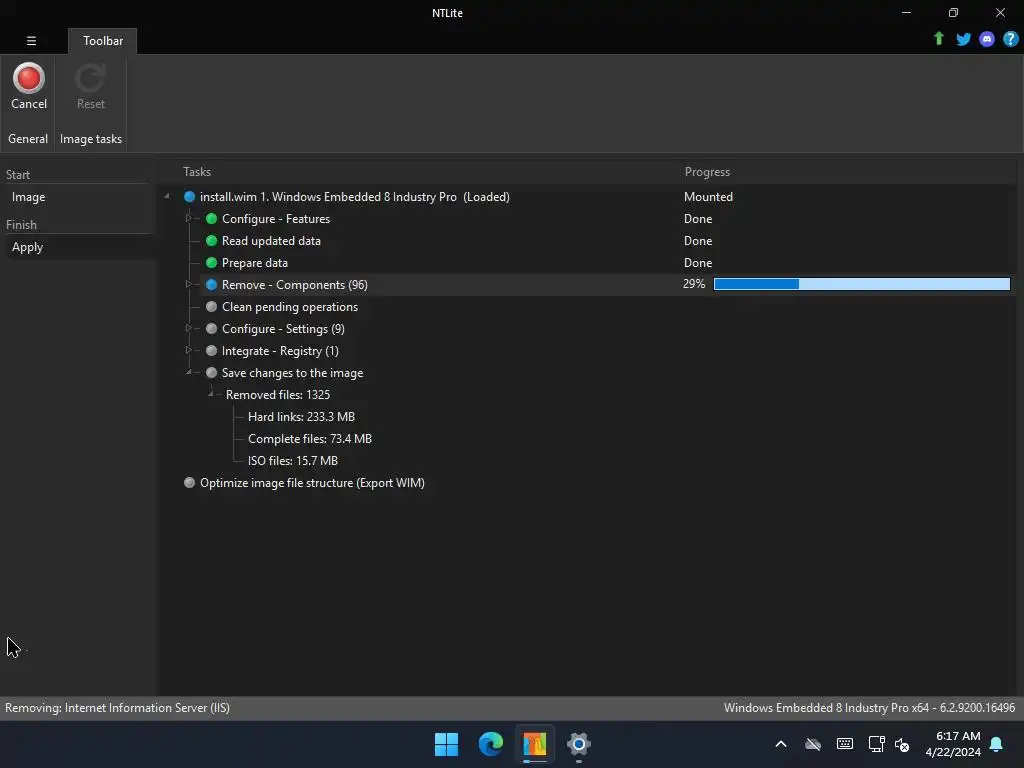
Task: Click green status dot for Read updated data
Action: (x=211, y=240)
